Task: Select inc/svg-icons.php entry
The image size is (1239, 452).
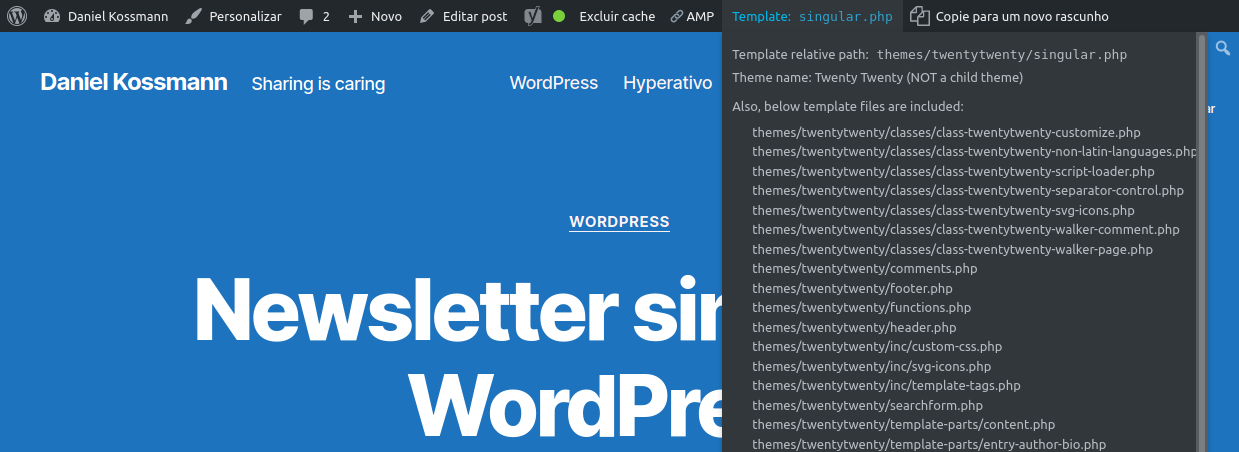Action: tap(872, 366)
